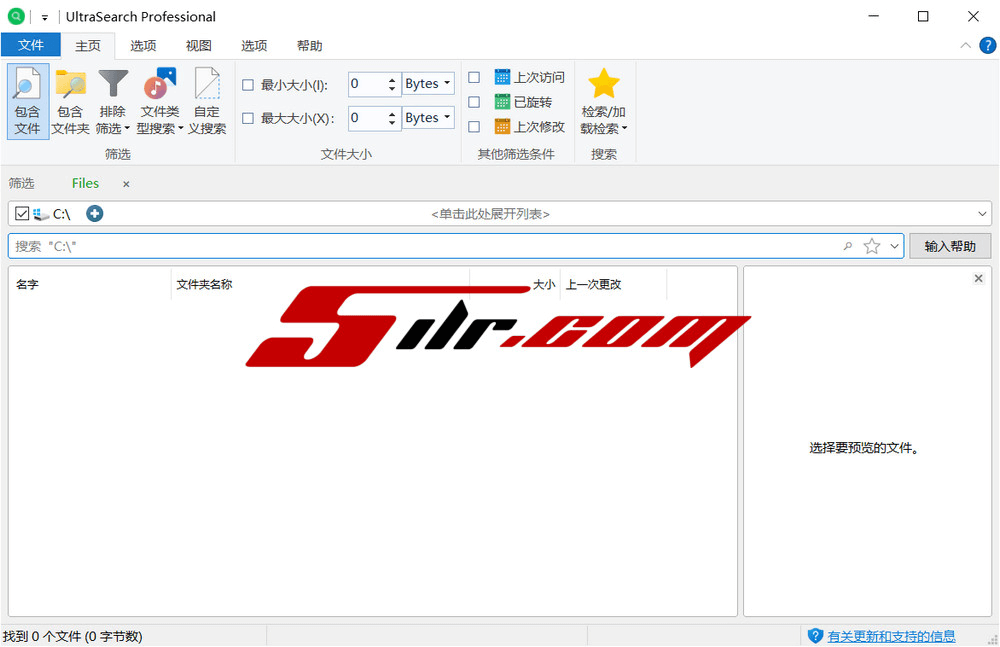Open the blue help question mark icon
The image size is (1000, 647).
(x=987, y=45)
